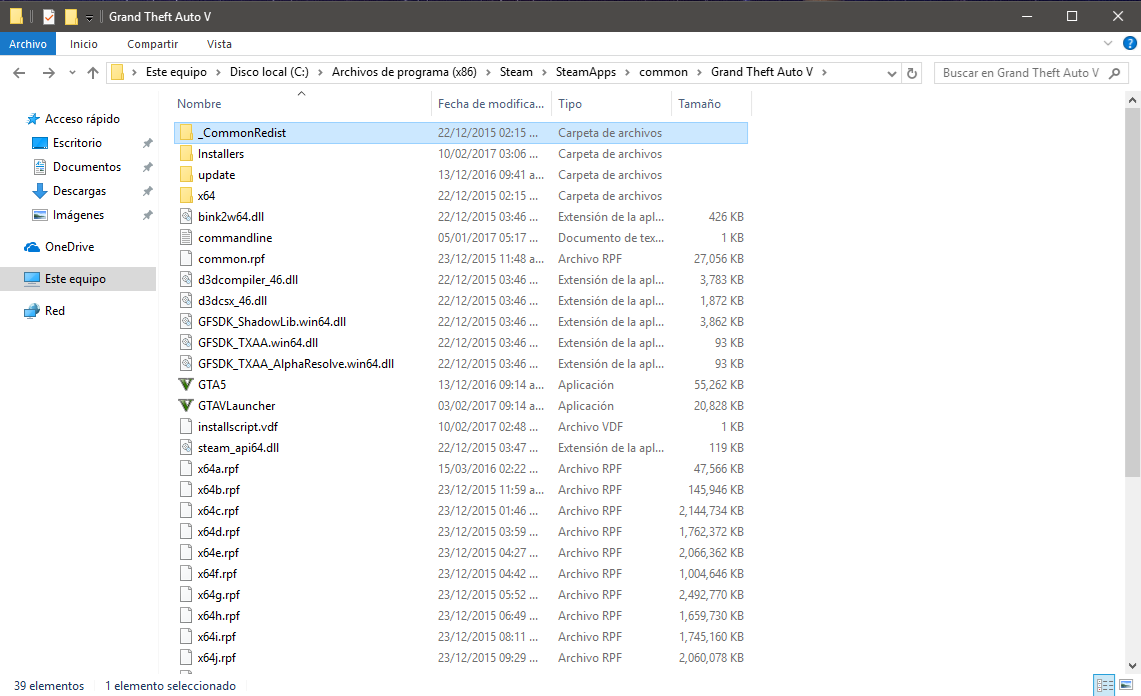Switch to large thumbnails view icon
This screenshot has height=696, width=1141.
[x=1126, y=685]
